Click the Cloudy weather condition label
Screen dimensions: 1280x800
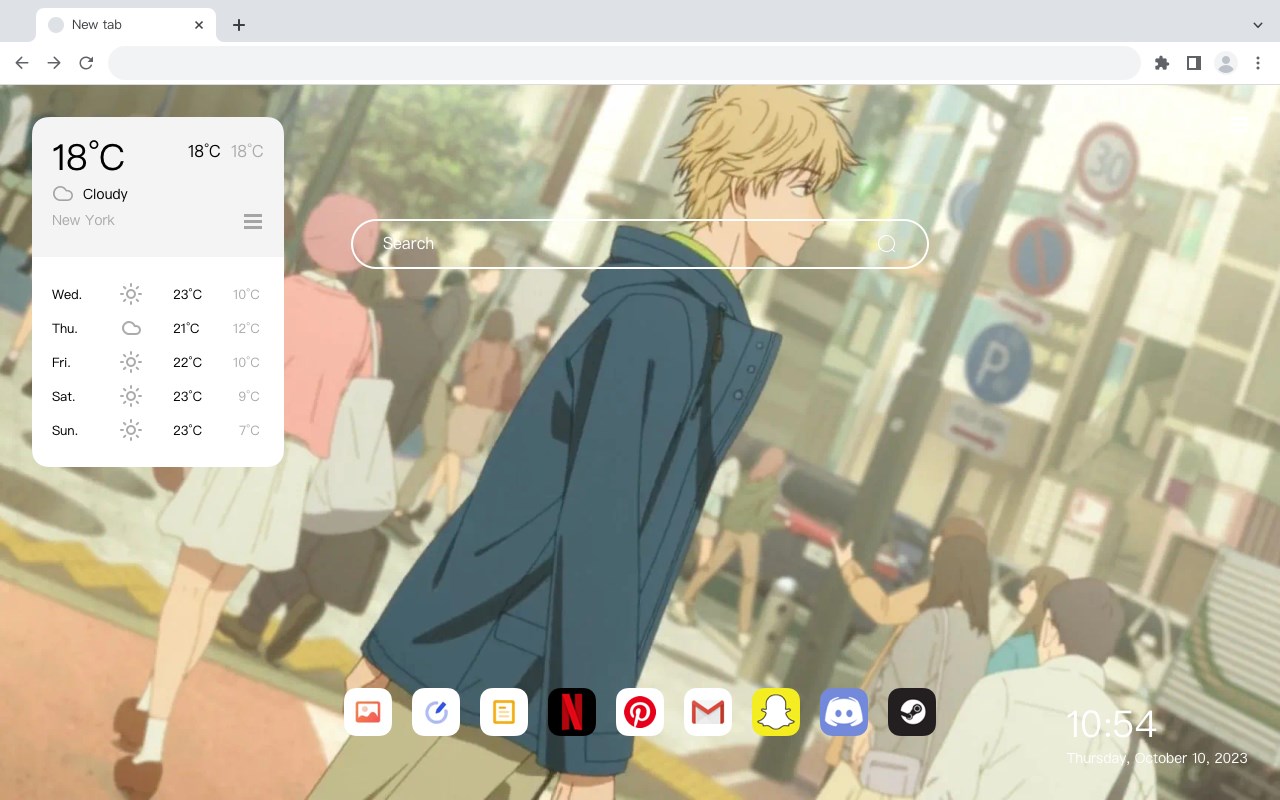click(x=105, y=194)
